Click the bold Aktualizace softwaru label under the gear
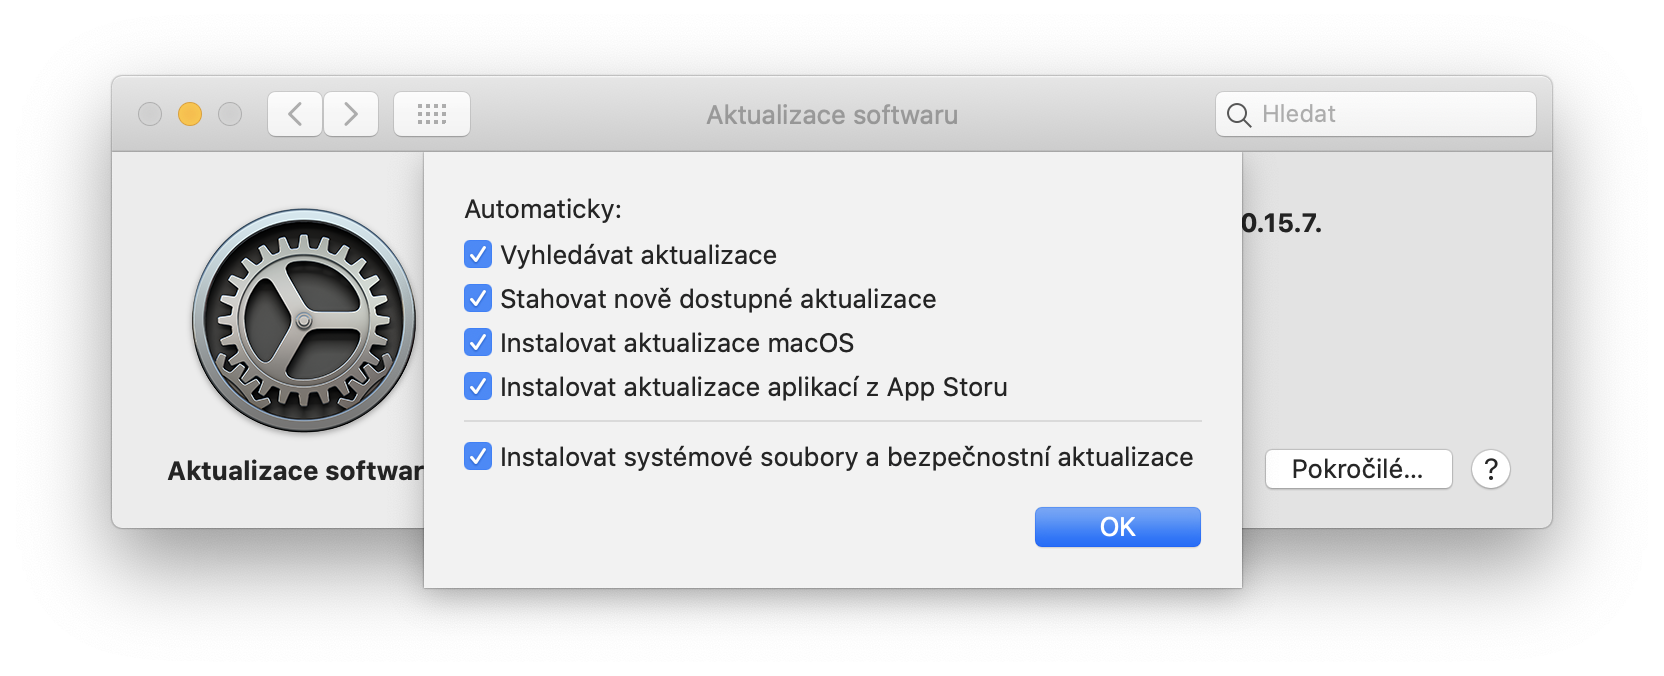This screenshot has width=1664, height=676. click(x=295, y=471)
